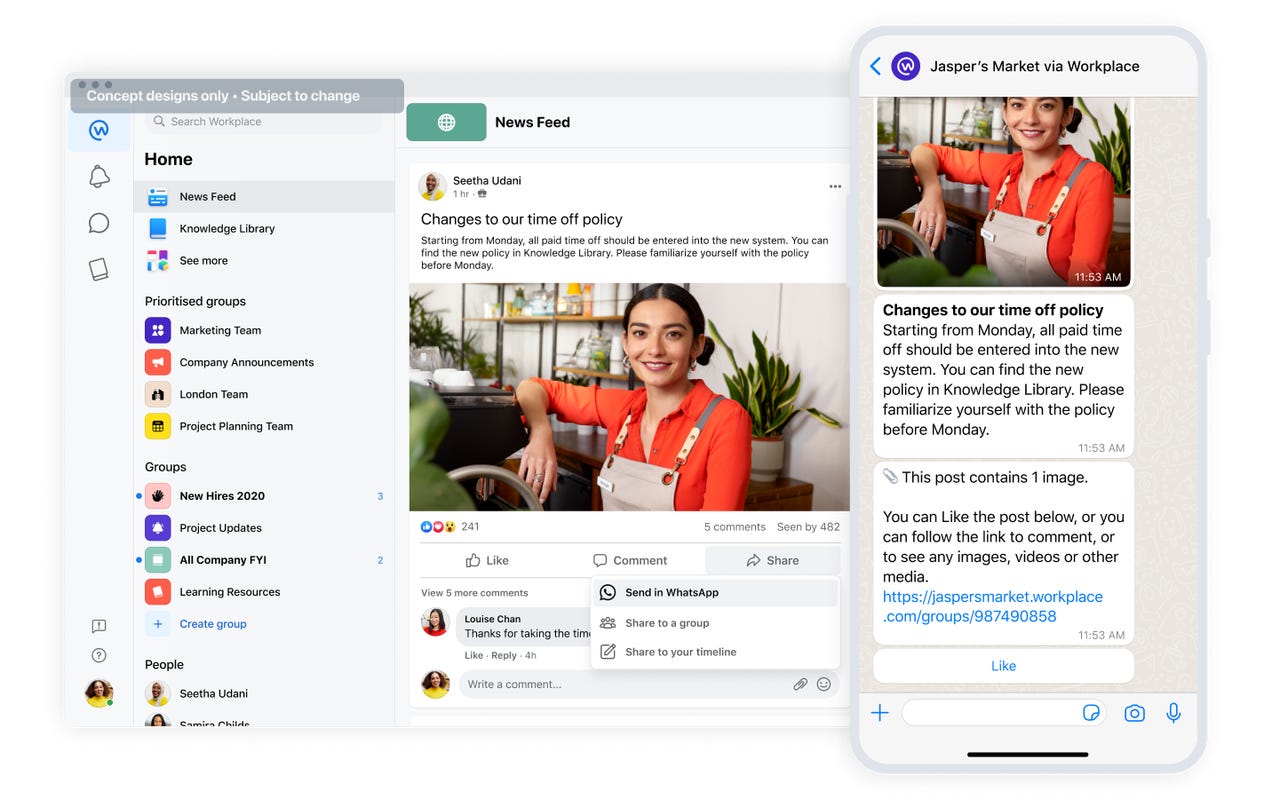The image size is (1280, 799).
Task: Click the attachment paperclip in comment box
Action: pyautogui.click(x=800, y=684)
